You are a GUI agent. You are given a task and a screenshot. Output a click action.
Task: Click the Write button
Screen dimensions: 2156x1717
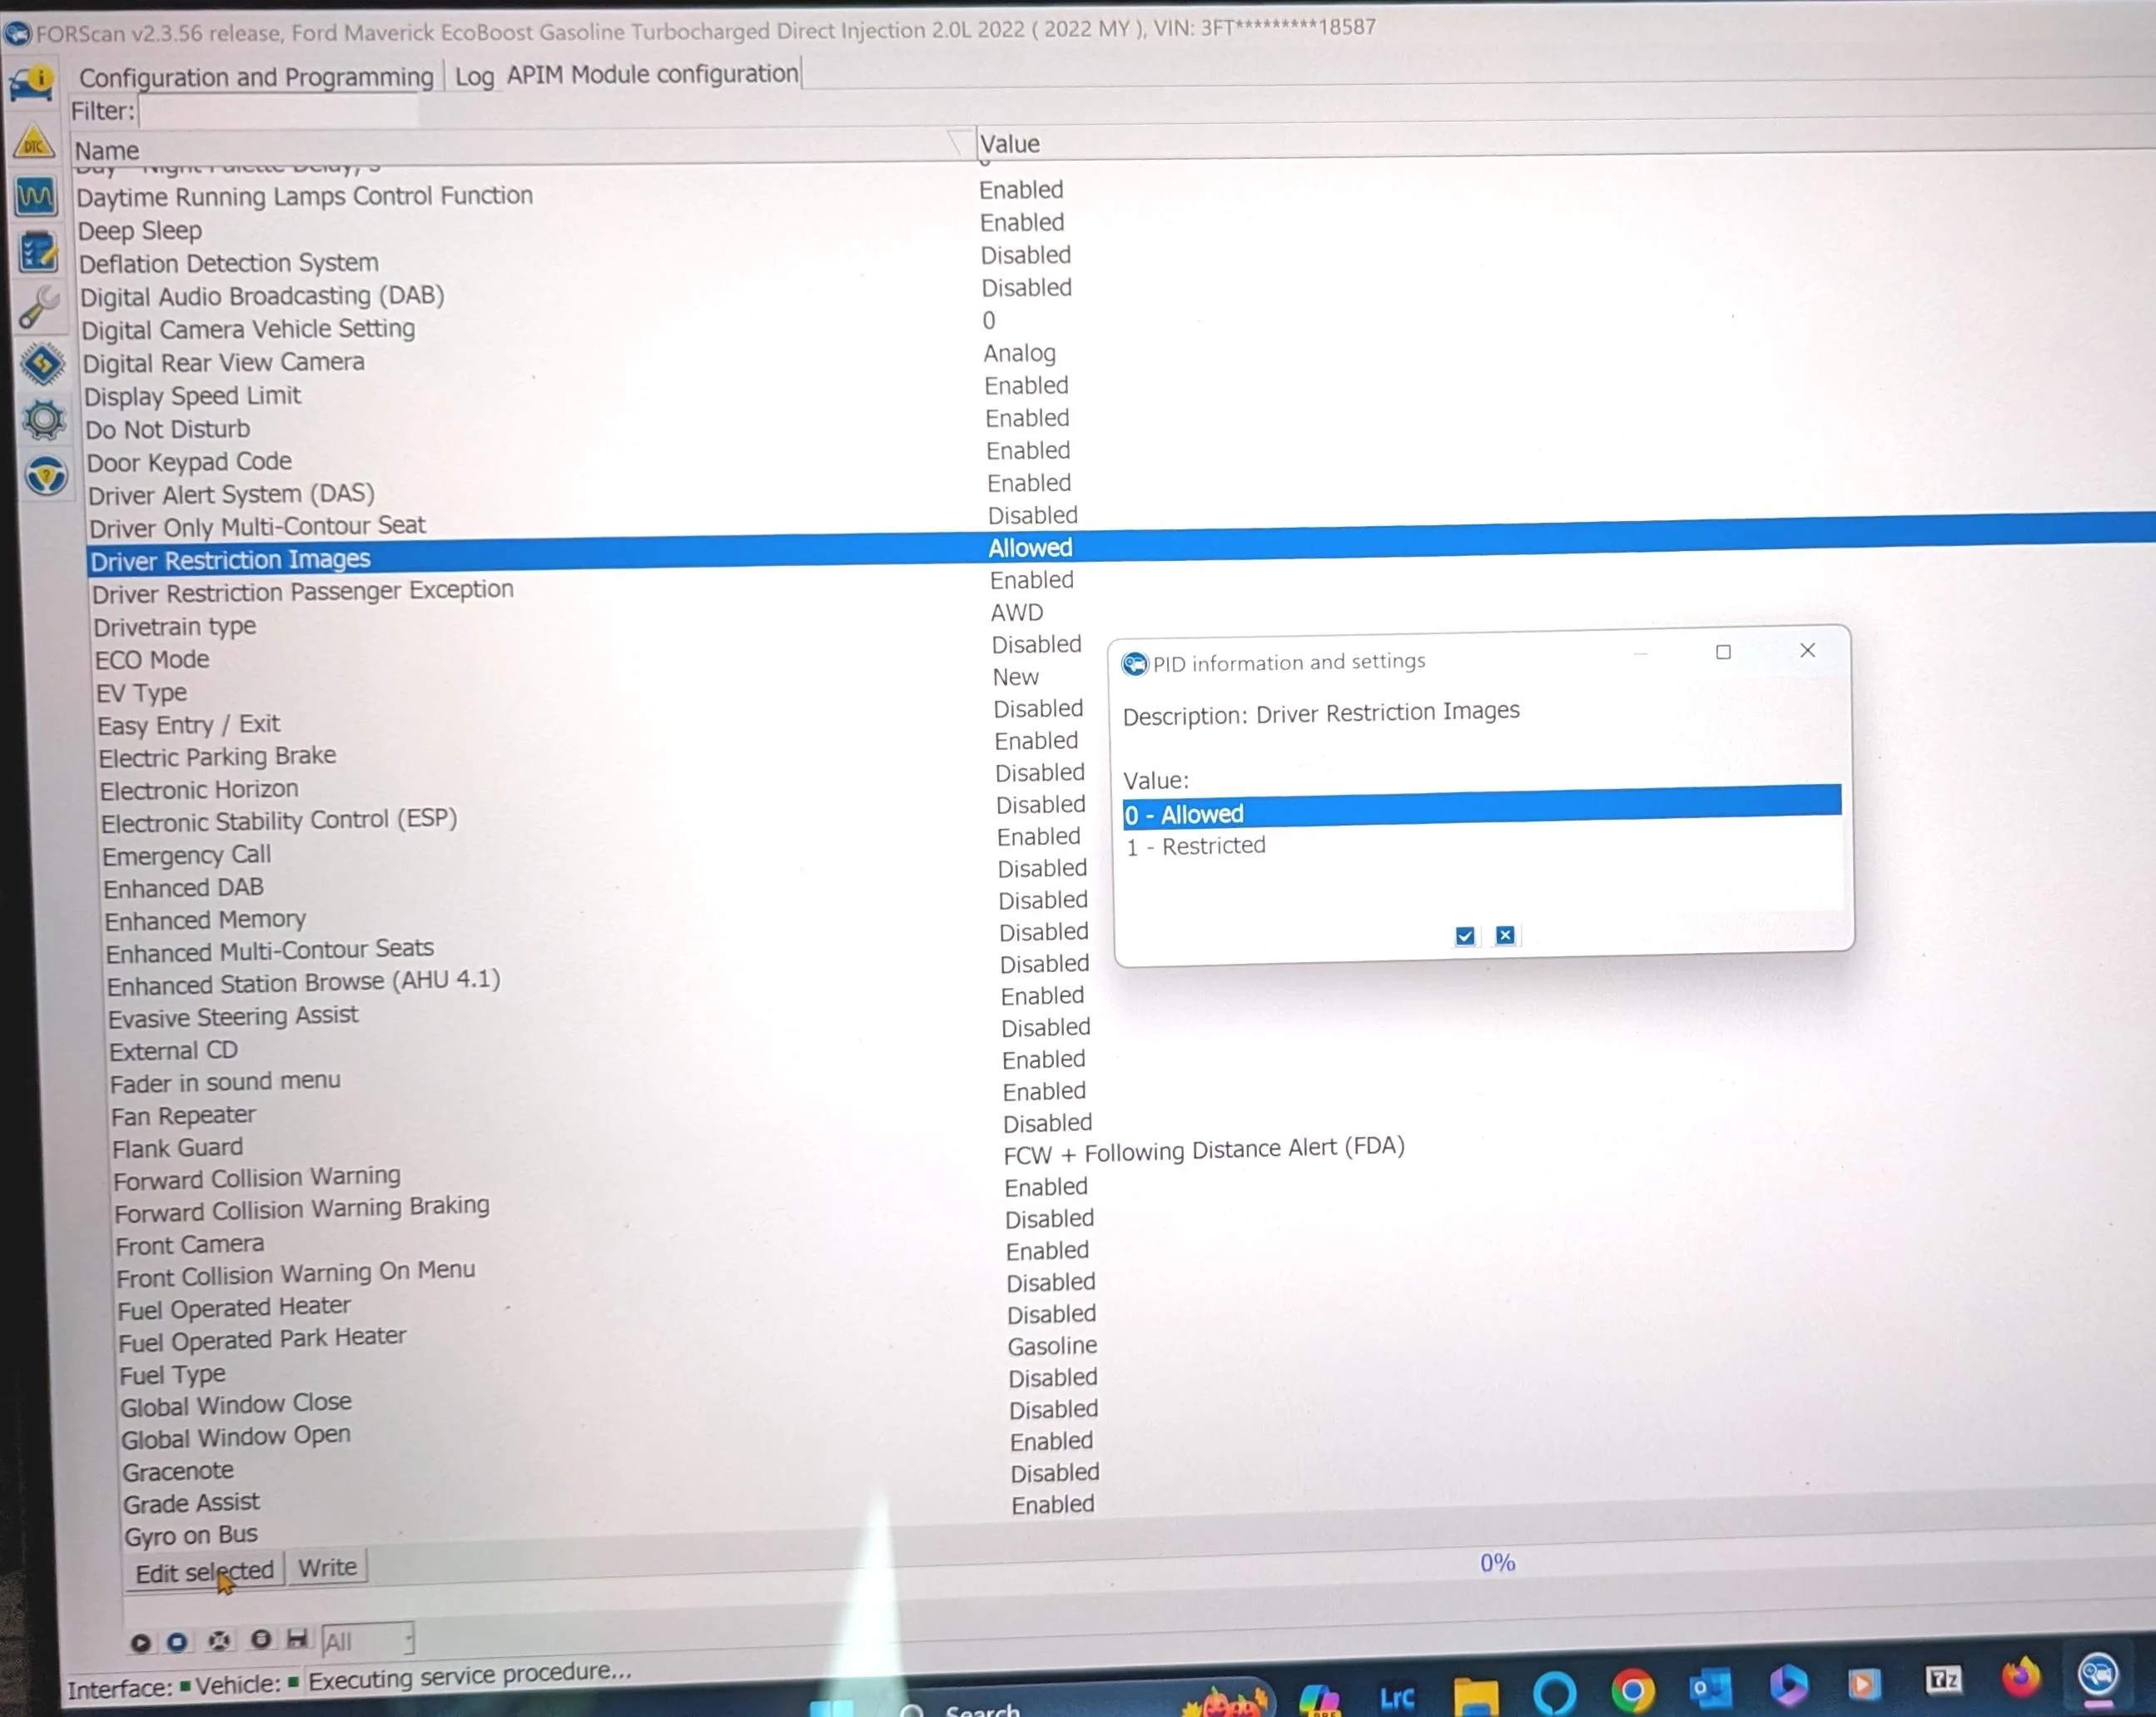[x=327, y=1567]
